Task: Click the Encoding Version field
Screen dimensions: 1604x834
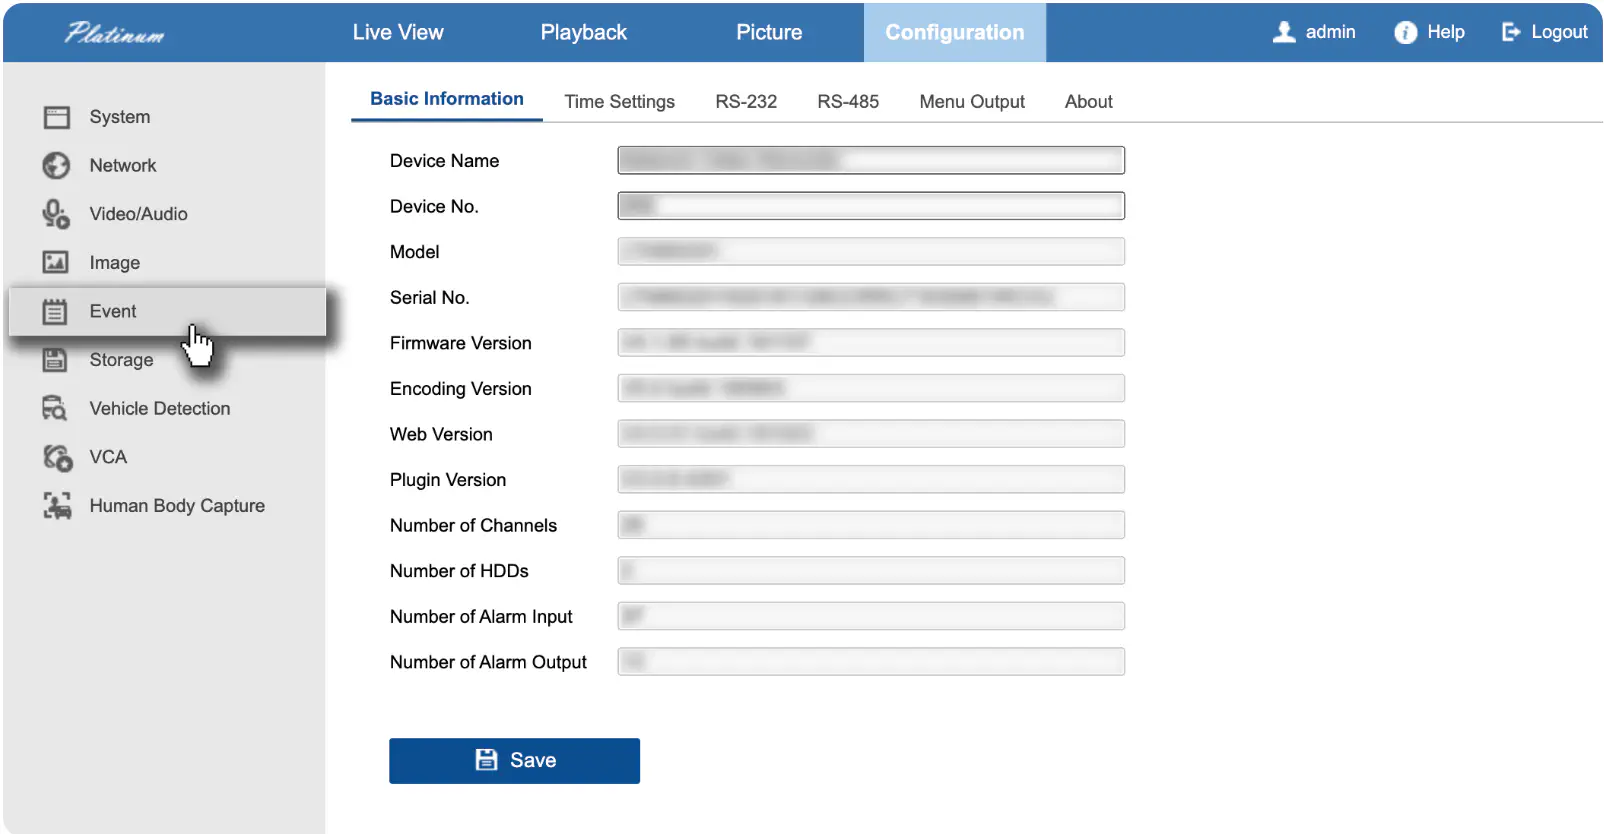Action: (x=871, y=388)
